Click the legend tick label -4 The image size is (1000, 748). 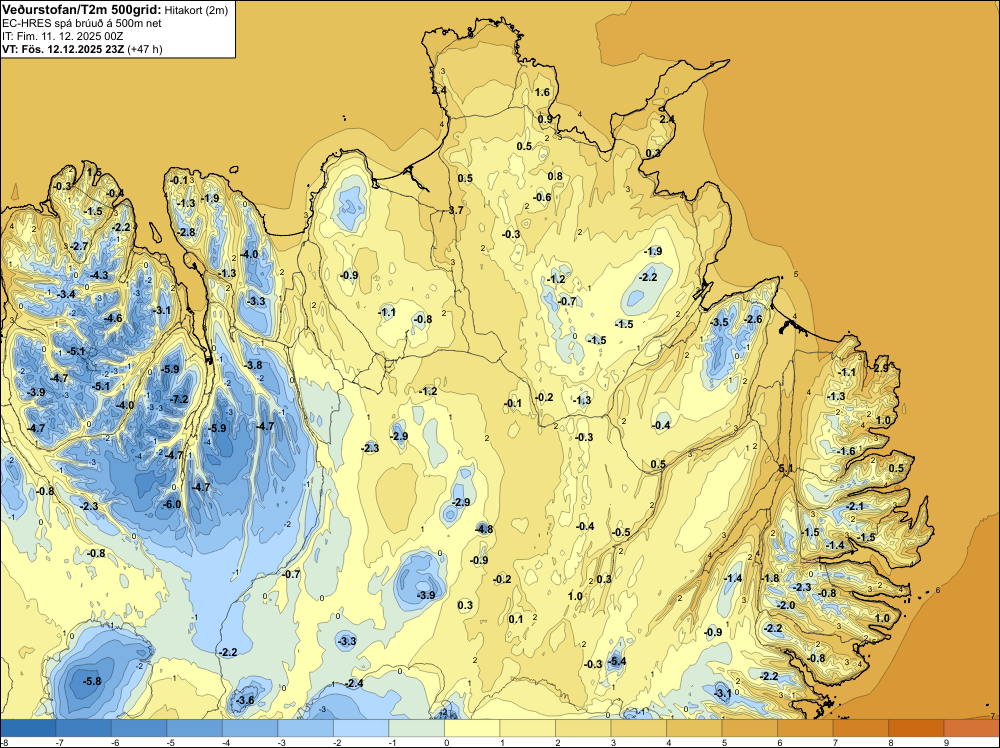(x=224, y=742)
